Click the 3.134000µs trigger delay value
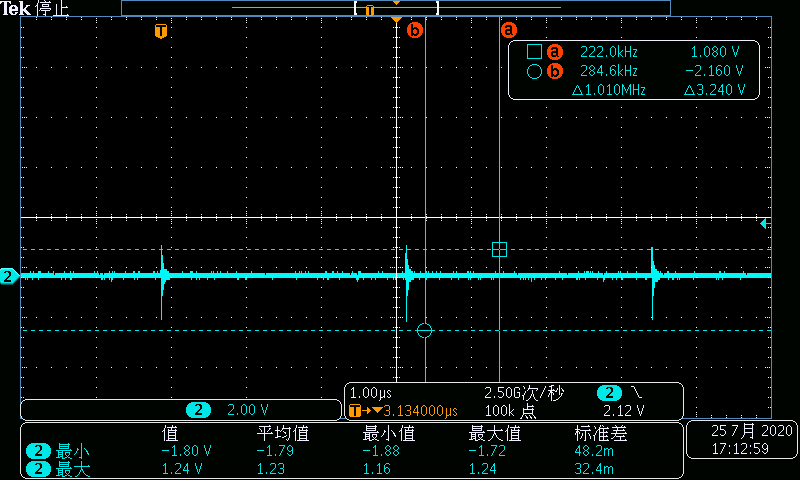Viewport: 800px width, 480px height. [420, 411]
